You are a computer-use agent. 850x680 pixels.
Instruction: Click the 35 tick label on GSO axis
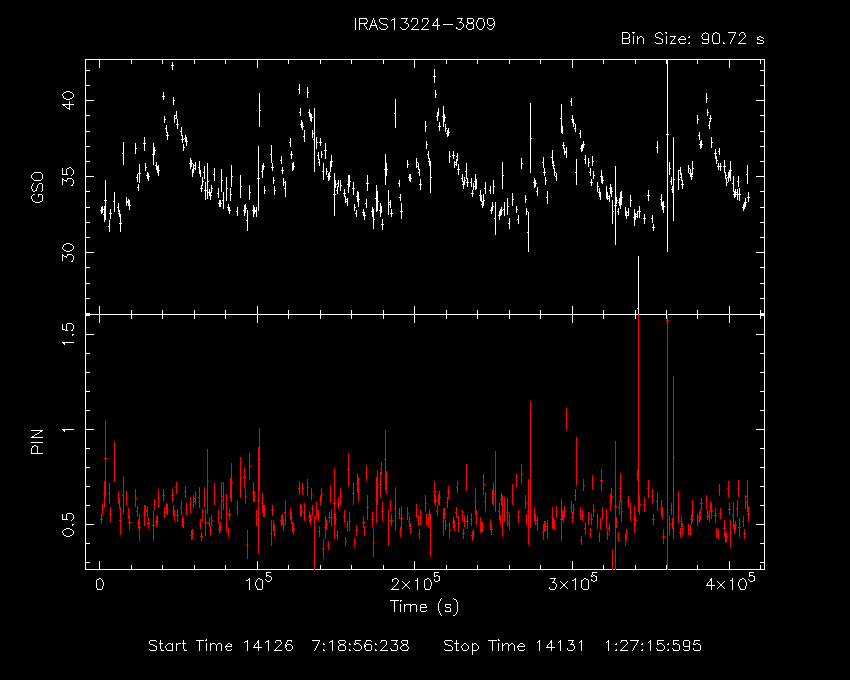(69, 176)
